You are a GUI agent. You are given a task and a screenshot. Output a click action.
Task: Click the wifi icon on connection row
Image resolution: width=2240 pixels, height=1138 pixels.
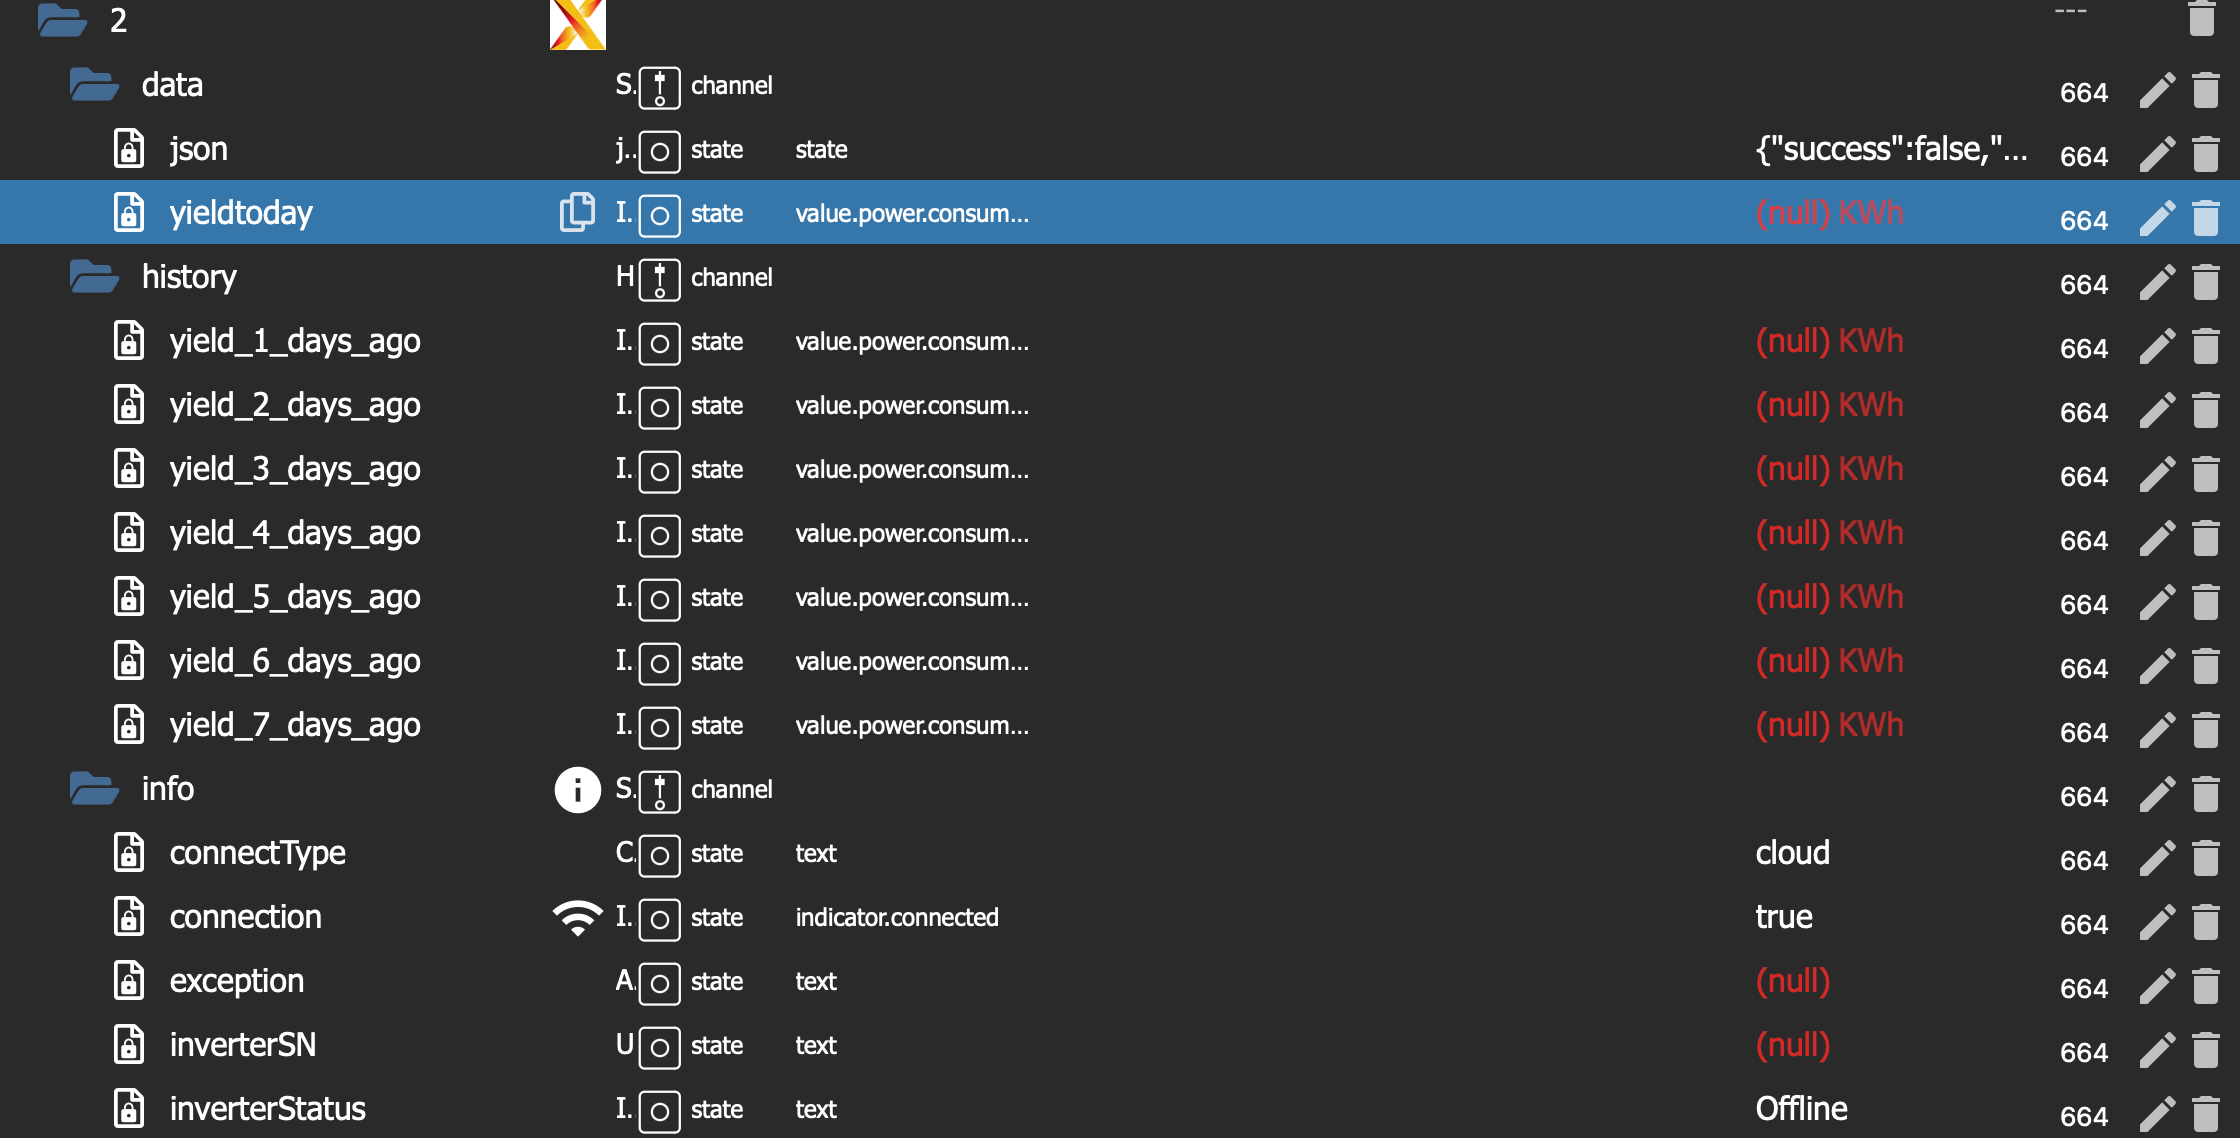[x=577, y=917]
